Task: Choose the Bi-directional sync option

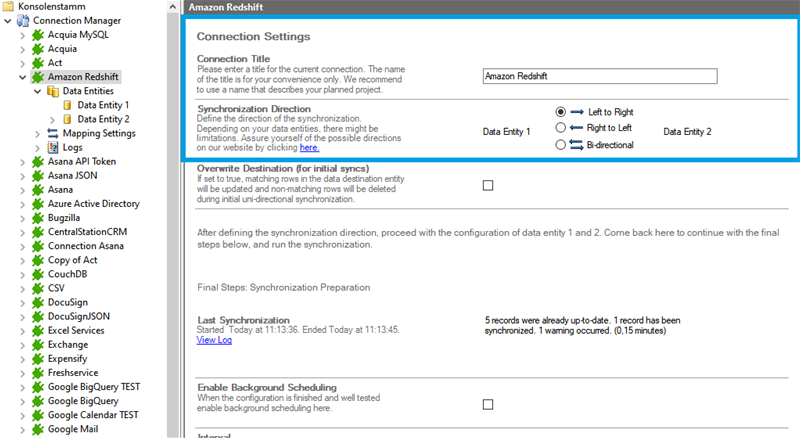Action: point(560,145)
